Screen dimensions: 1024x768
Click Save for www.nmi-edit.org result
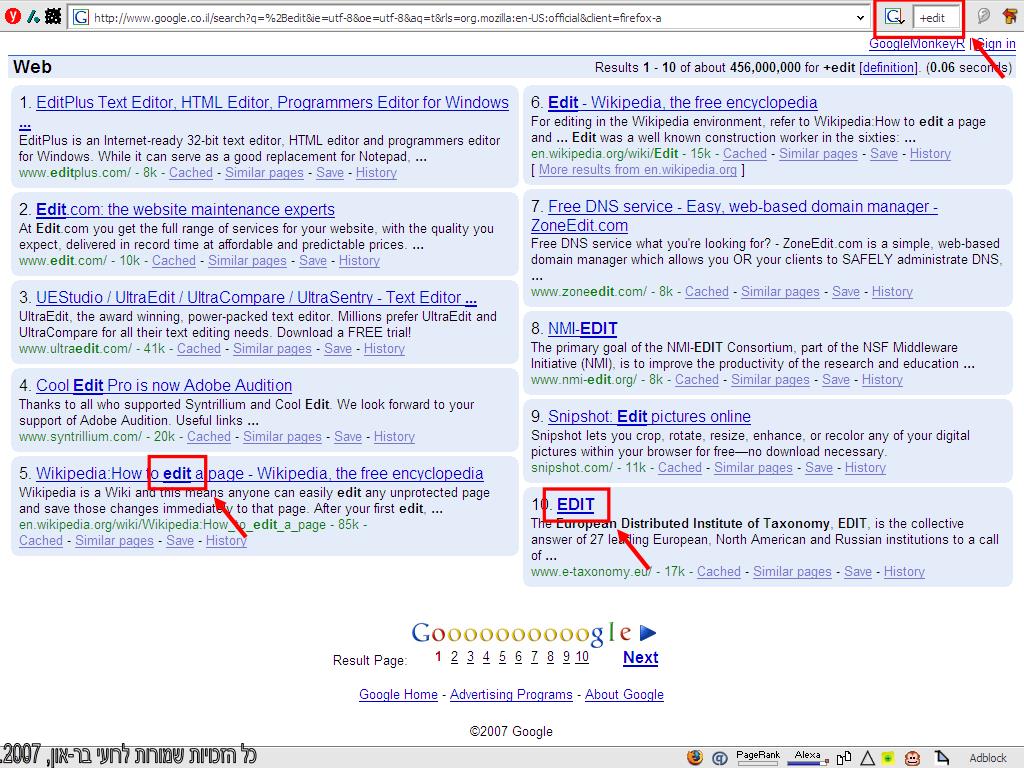(836, 380)
